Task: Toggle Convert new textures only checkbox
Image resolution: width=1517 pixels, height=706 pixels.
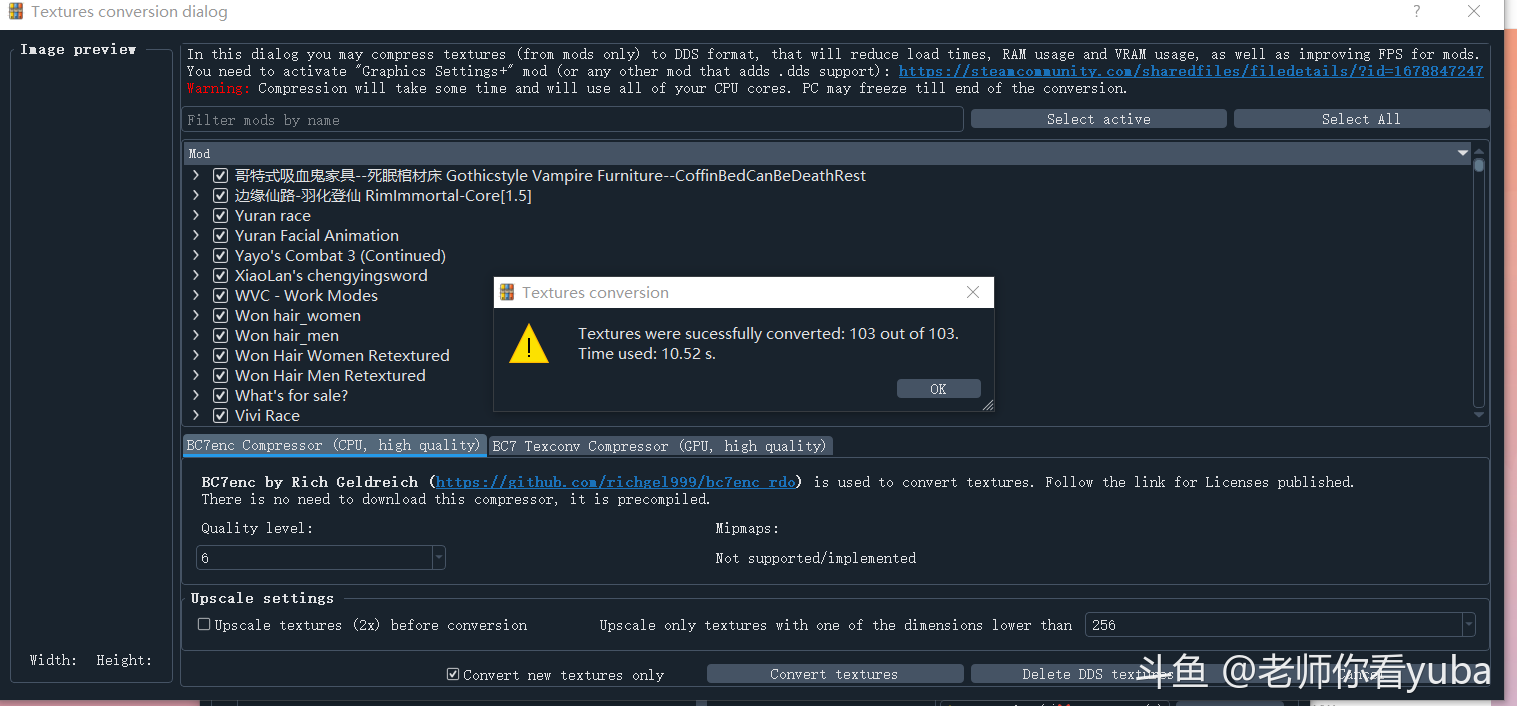Action: tap(454, 675)
